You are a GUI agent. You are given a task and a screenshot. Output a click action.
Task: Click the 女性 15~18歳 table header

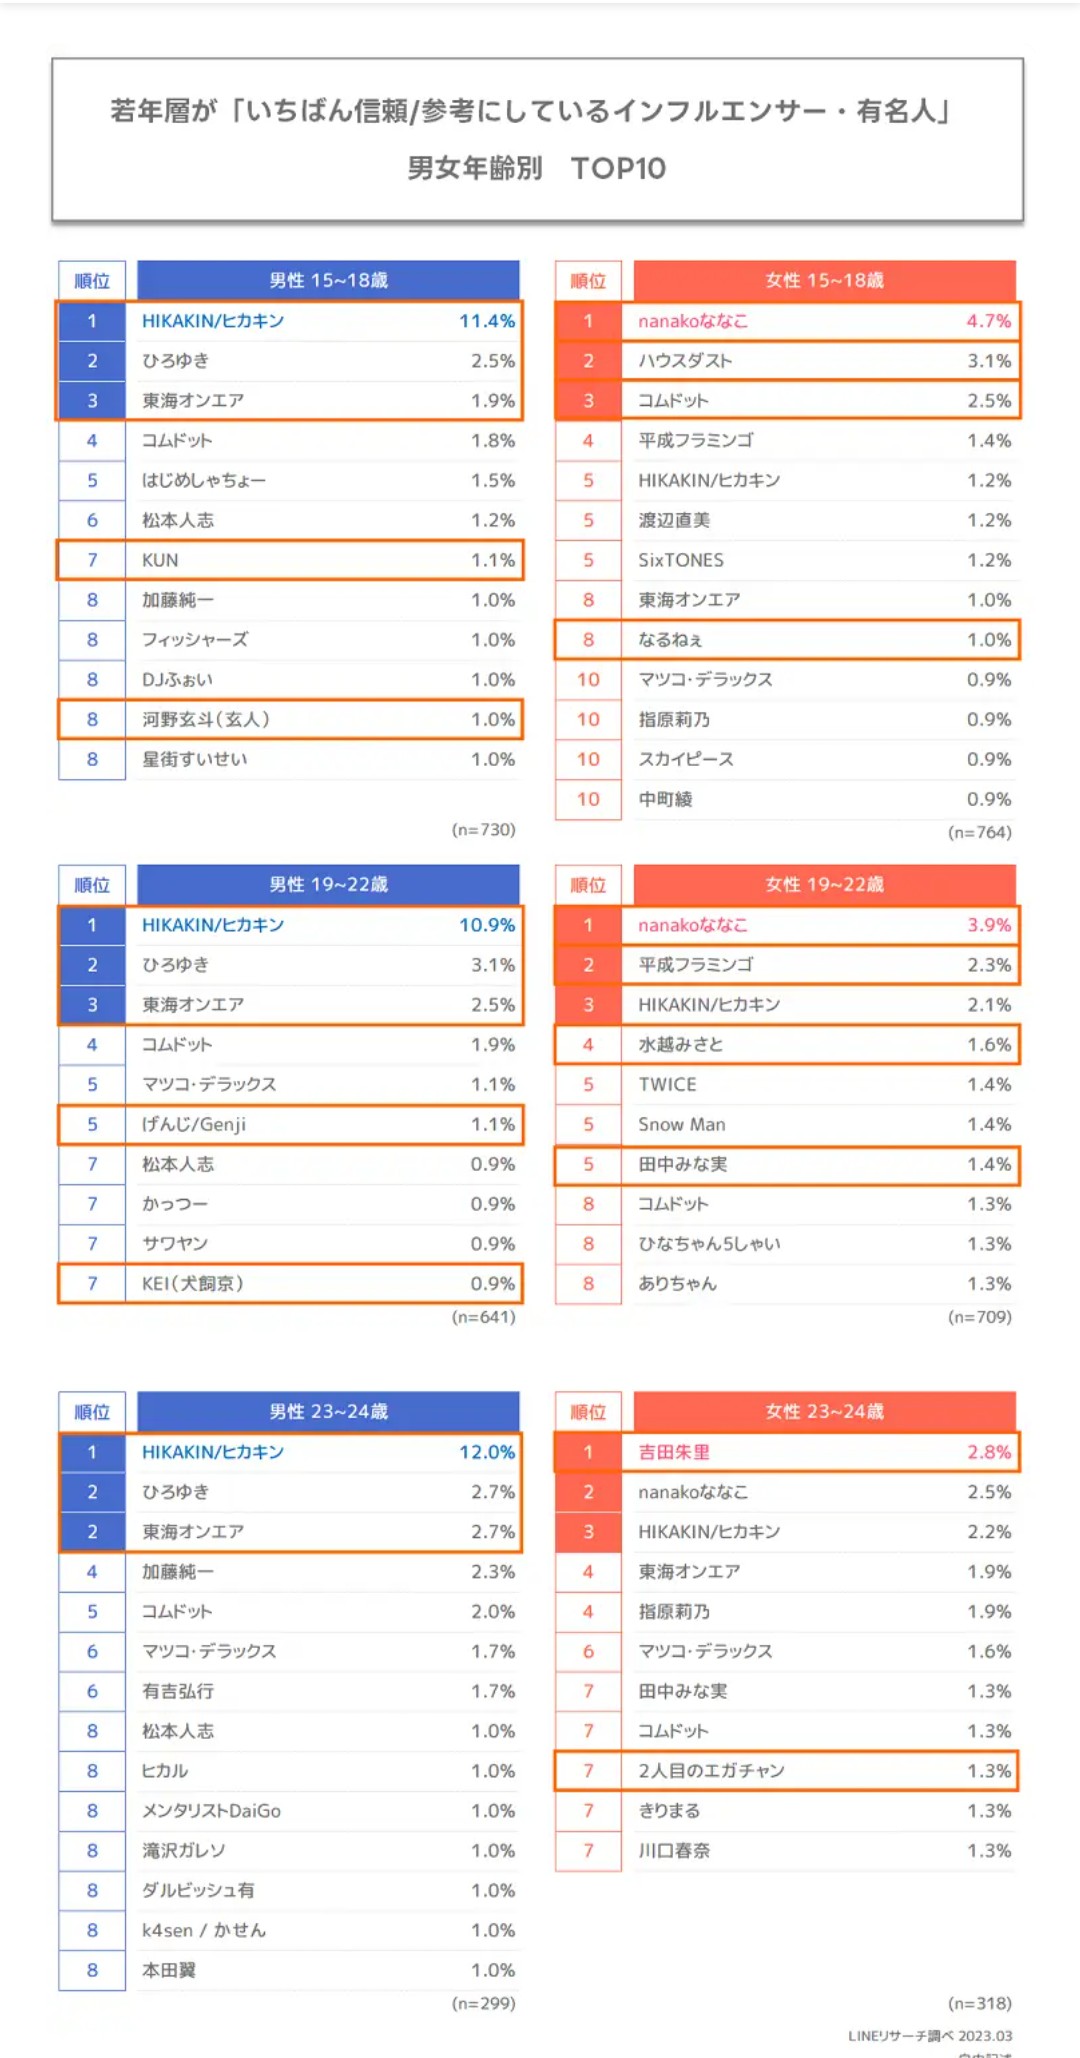(825, 280)
